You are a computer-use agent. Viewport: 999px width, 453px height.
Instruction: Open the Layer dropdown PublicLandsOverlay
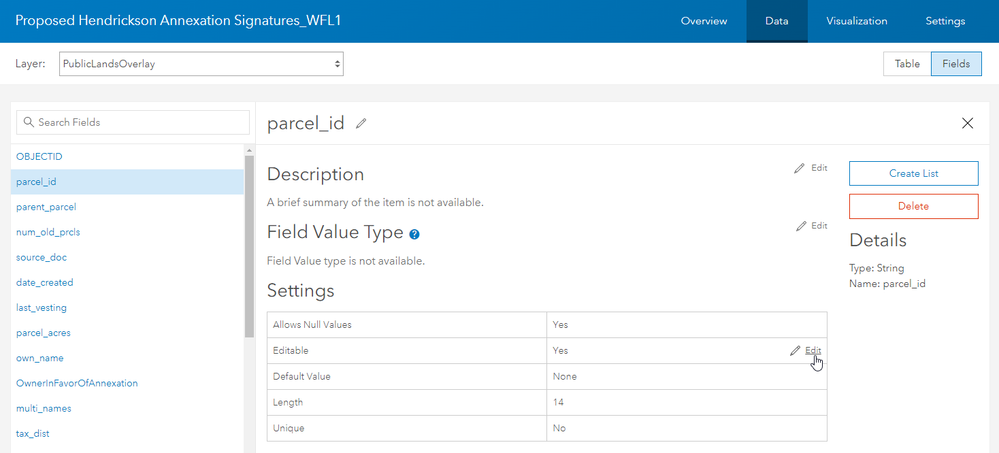point(201,64)
